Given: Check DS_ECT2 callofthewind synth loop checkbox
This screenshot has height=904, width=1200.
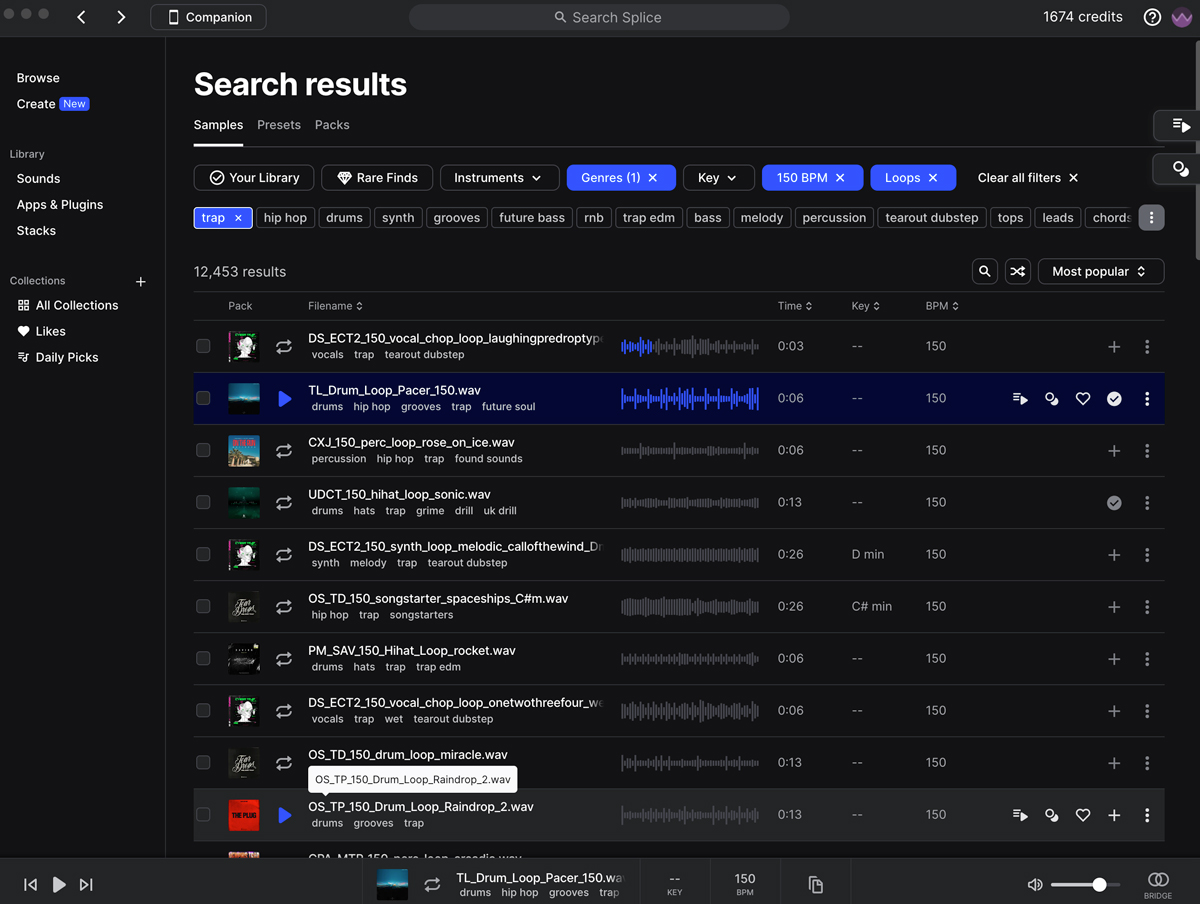Looking at the screenshot, I should tap(203, 554).
